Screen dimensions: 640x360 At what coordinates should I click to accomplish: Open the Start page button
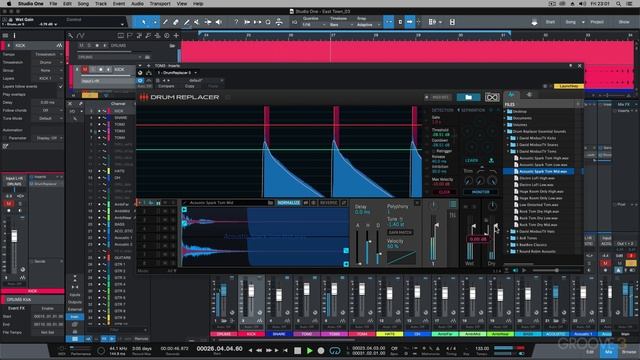[x=550, y=22]
